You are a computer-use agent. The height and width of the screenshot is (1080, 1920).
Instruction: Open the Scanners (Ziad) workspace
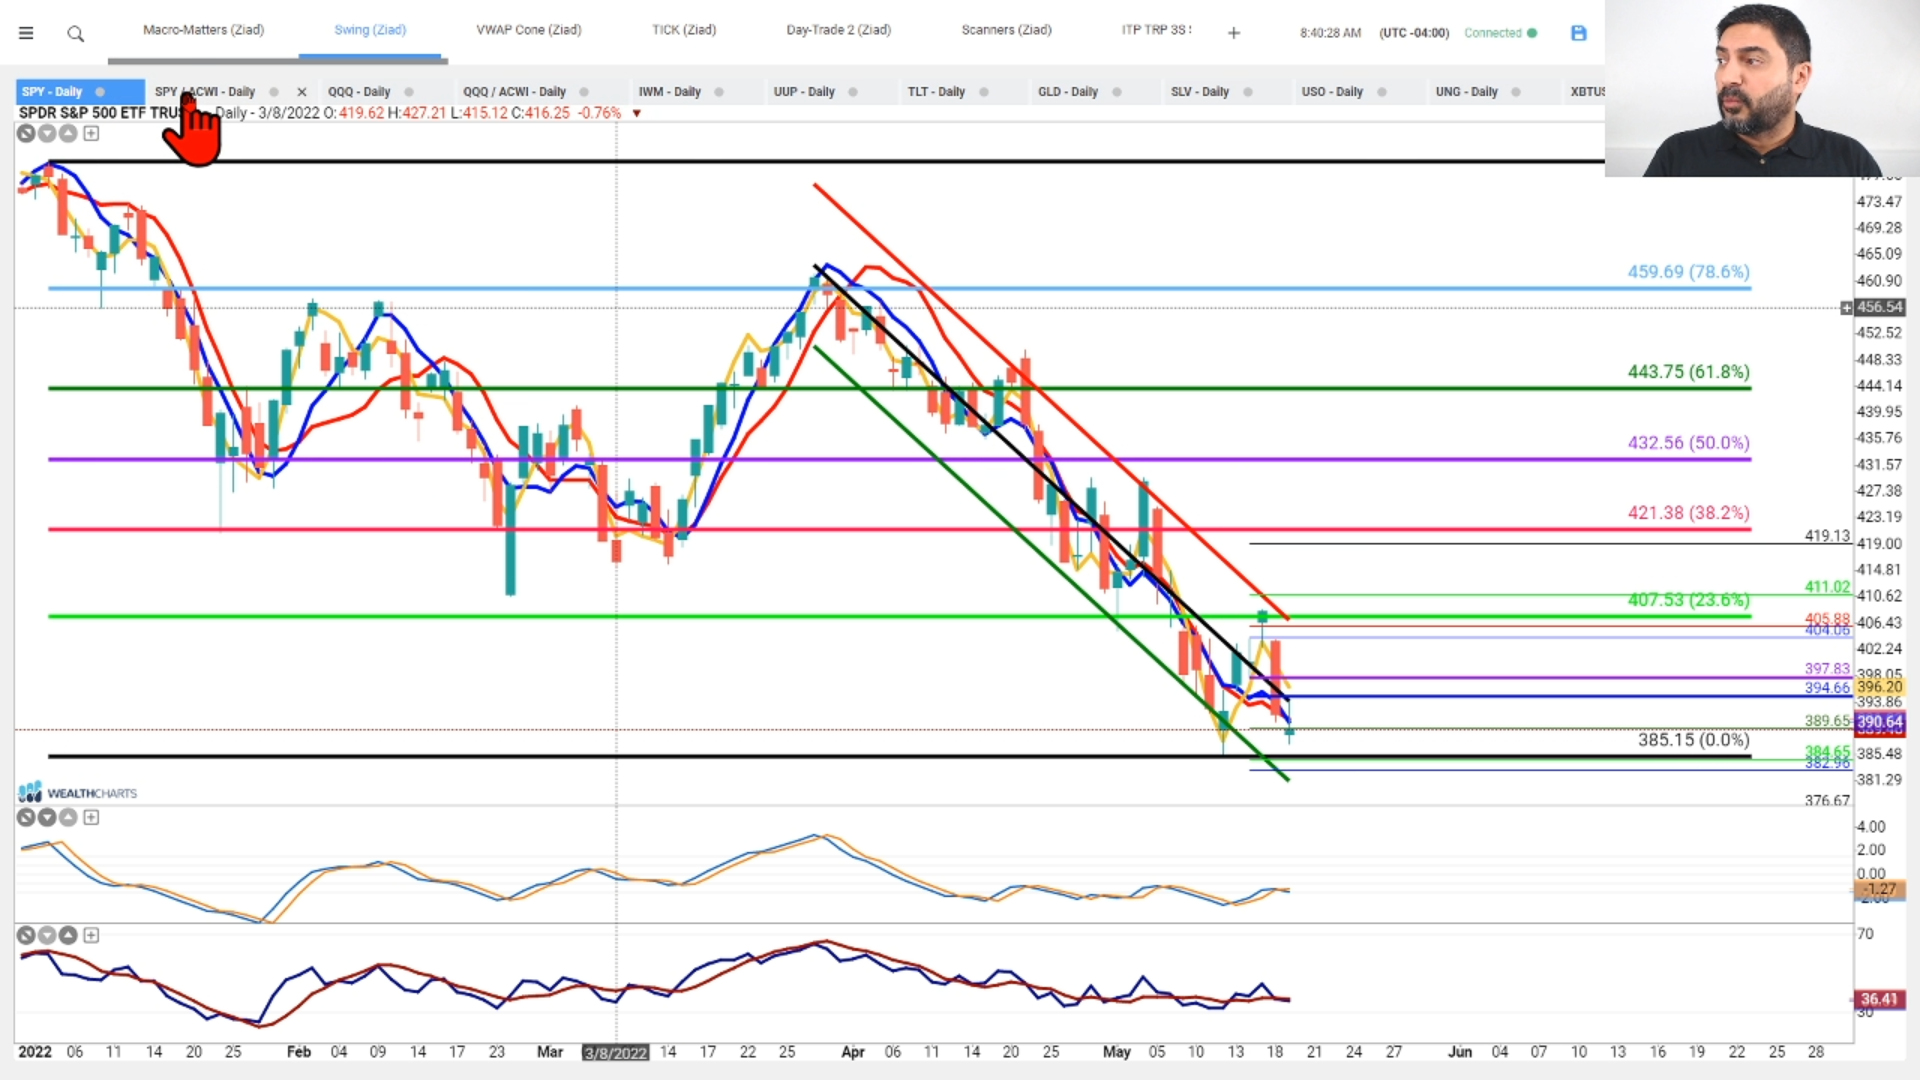(x=1006, y=30)
